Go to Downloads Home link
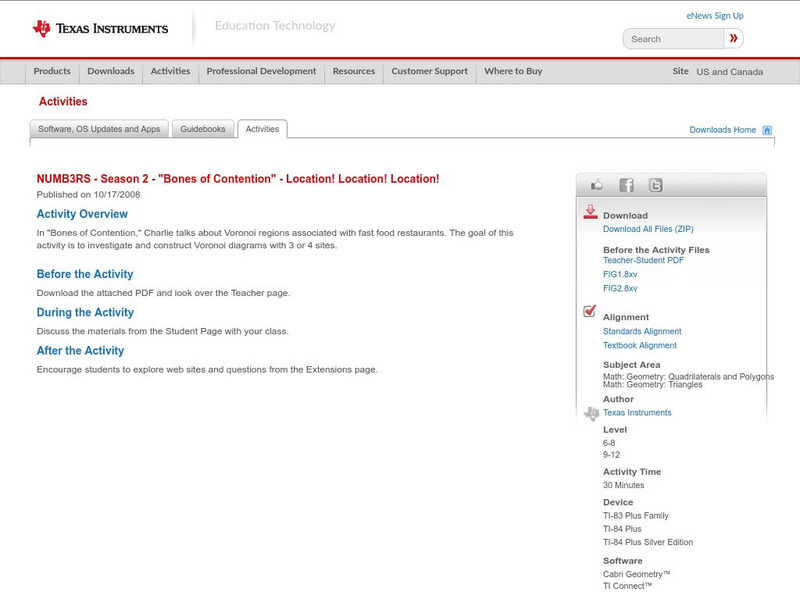Viewport: 800px width, 592px height. (722, 130)
